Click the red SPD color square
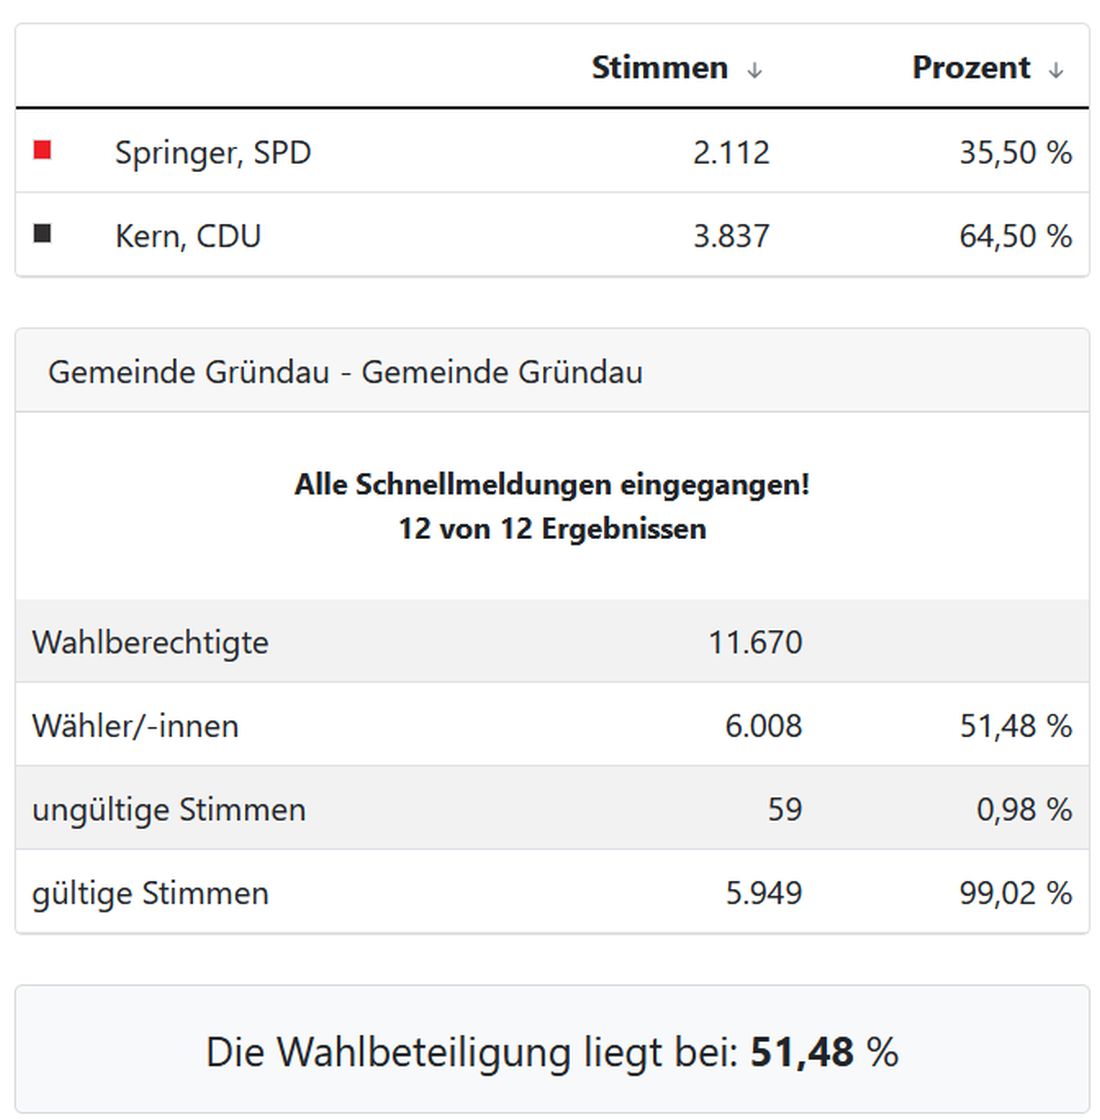The image size is (1100, 1120). point(42,150)
